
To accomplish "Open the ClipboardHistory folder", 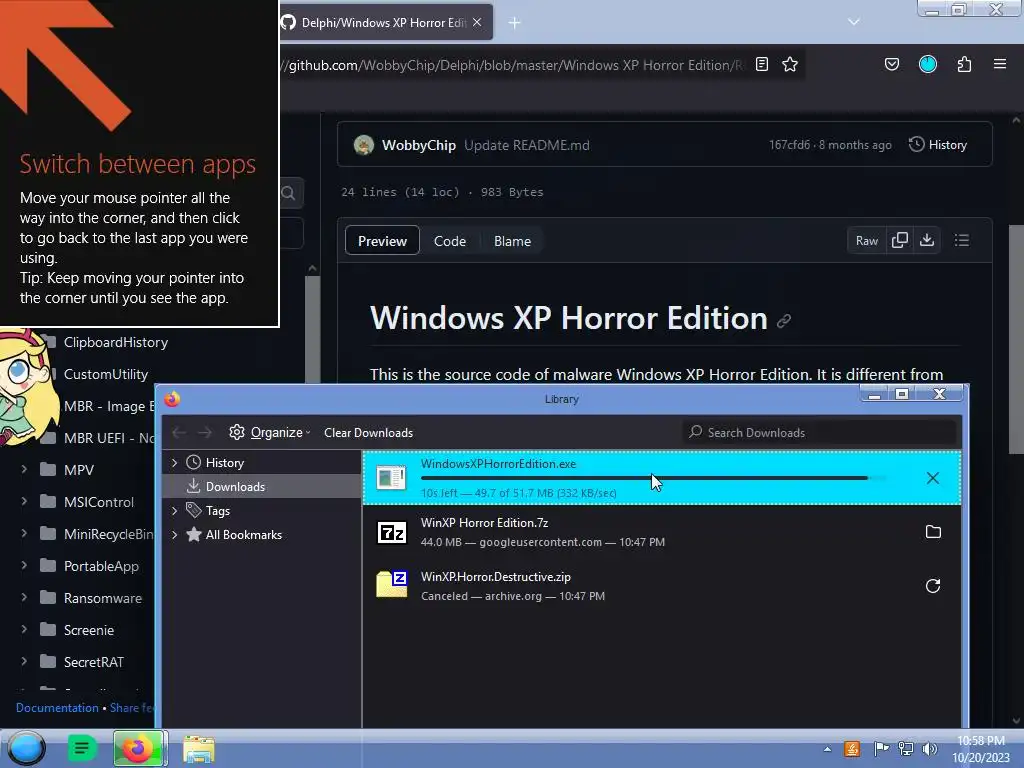I will 116,342.
